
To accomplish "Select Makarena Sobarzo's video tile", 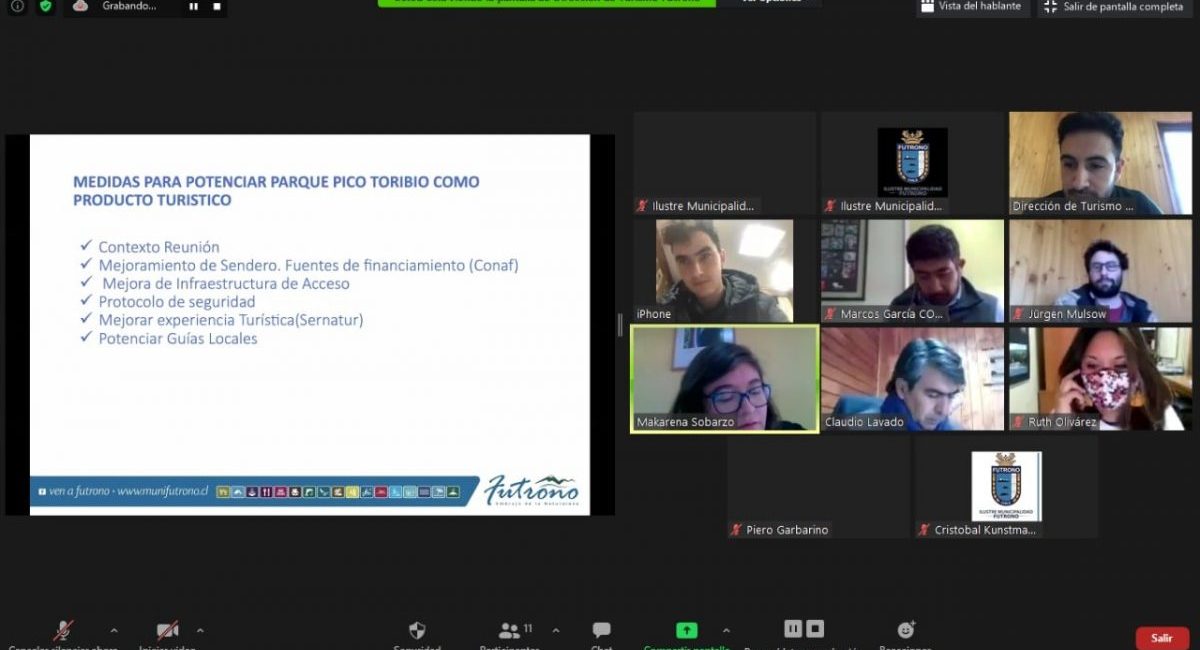I will point(724,379).
